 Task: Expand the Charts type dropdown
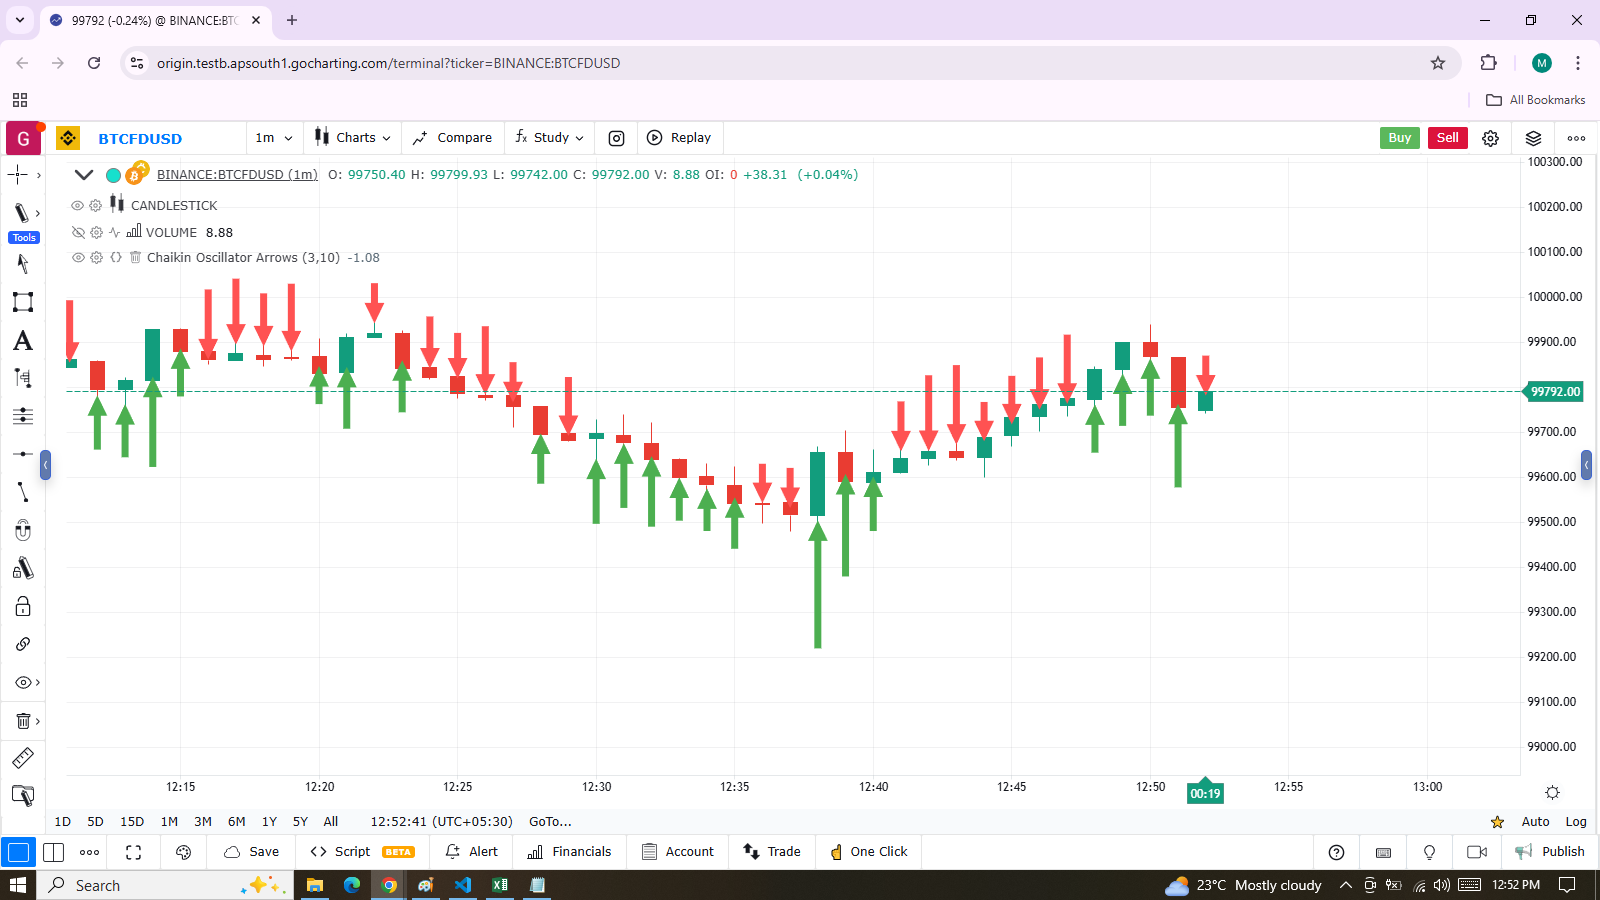pyautogui.click(x=353, y=138)
